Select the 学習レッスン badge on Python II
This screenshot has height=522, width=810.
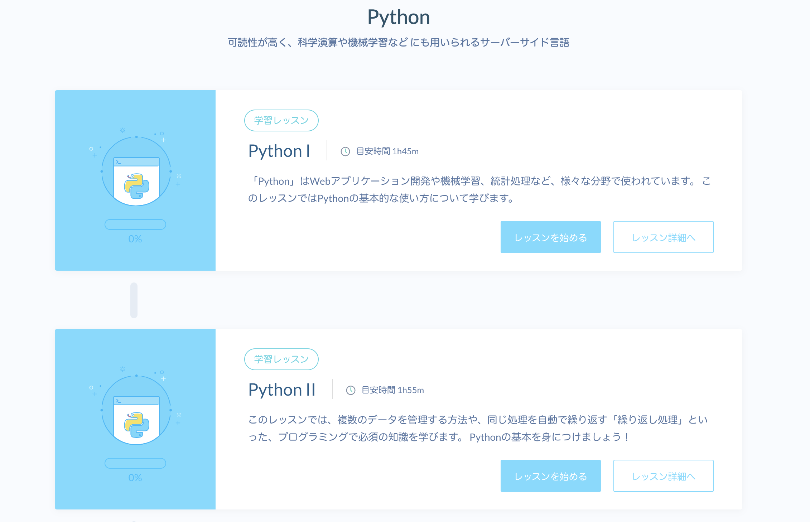(281, 359)
